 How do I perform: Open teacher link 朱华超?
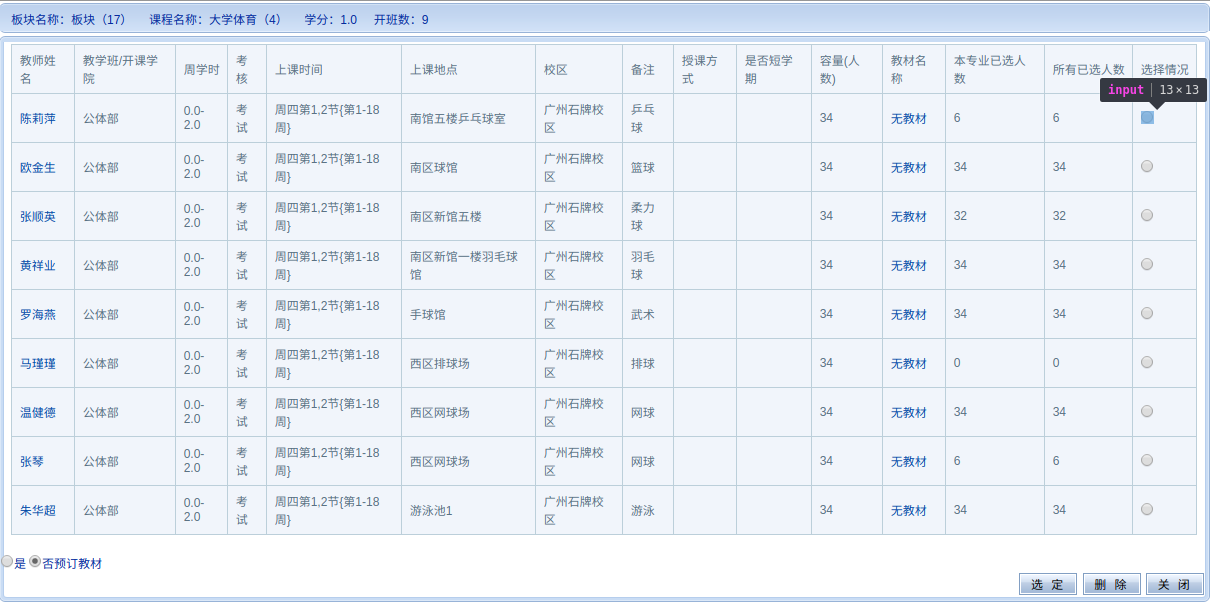click(x=38, y=510)
